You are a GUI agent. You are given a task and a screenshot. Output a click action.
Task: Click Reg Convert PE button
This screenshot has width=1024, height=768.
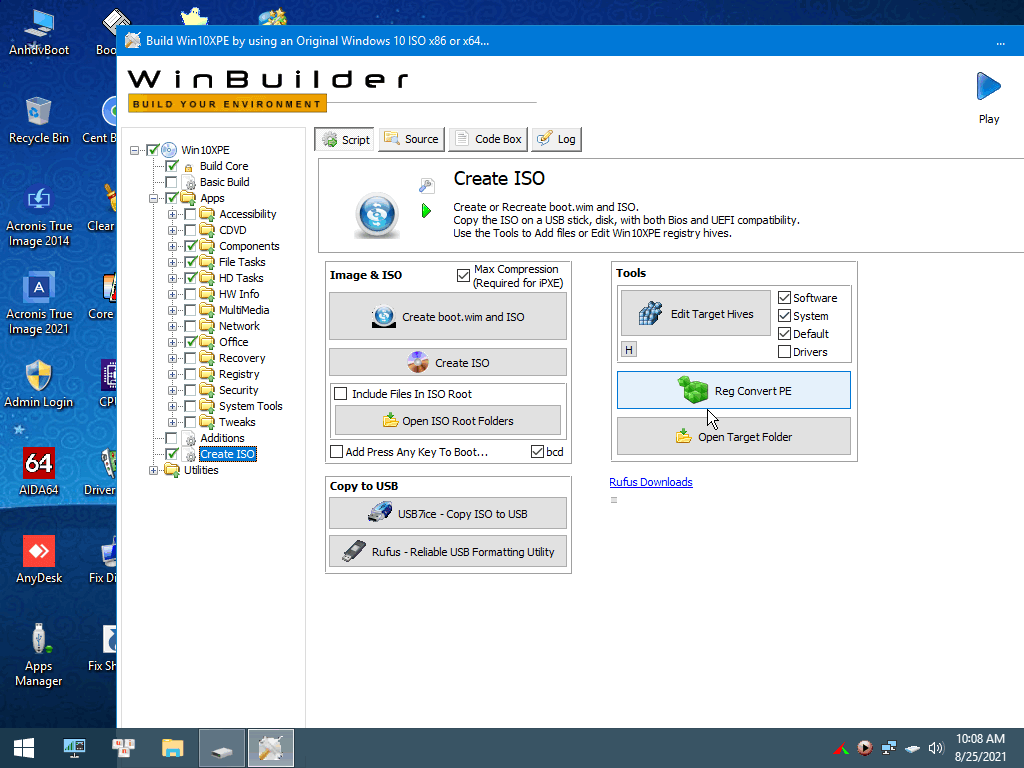pos(734,391)
